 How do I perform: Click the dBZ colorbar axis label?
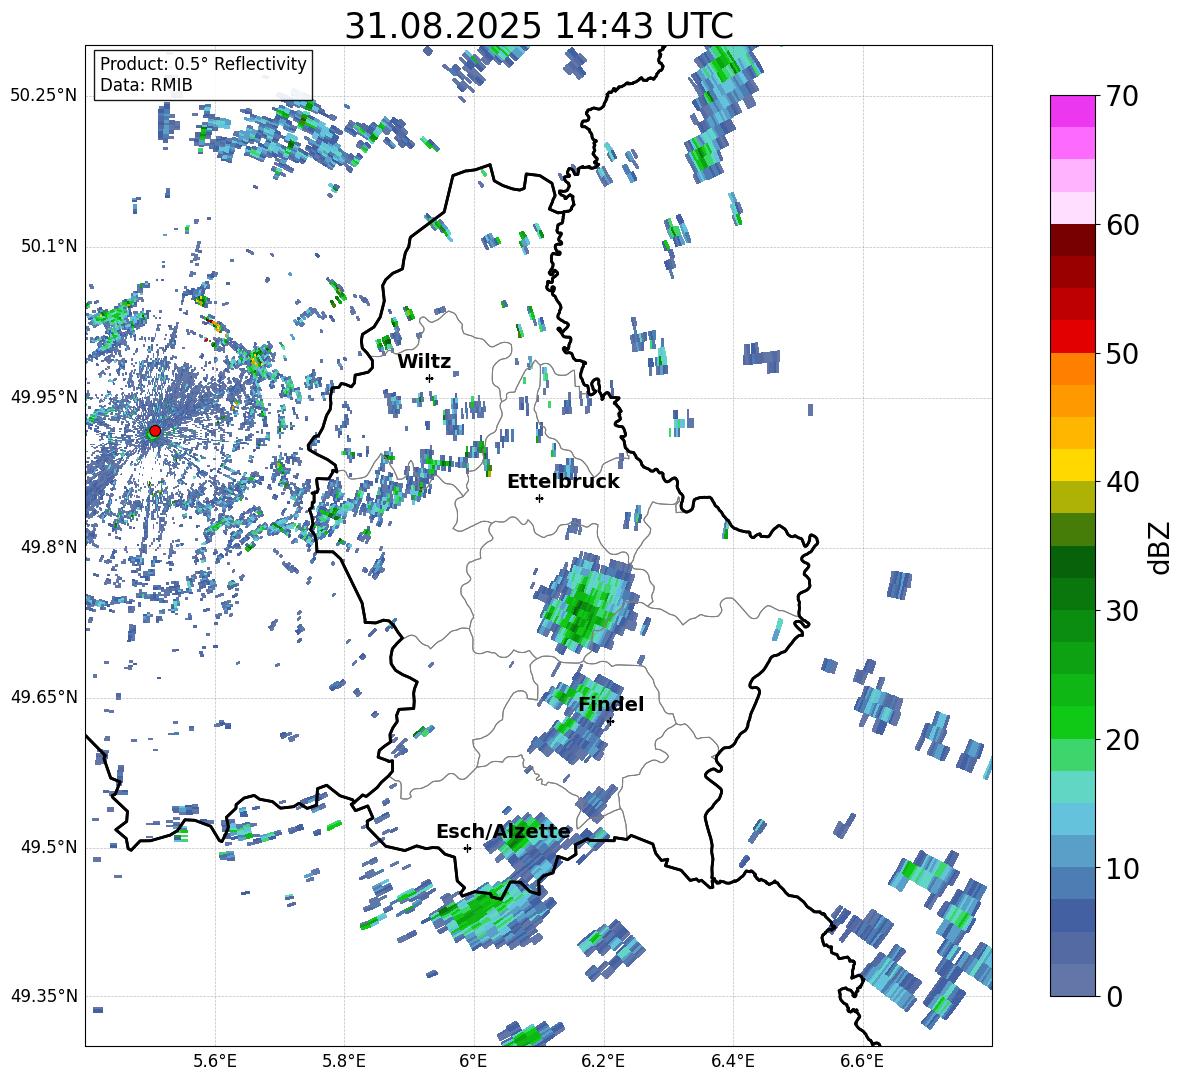pos(1161,547)
